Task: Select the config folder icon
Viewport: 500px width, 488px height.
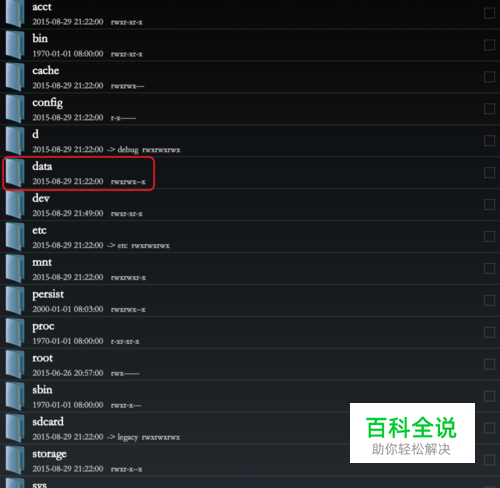Action: (15, 109)
